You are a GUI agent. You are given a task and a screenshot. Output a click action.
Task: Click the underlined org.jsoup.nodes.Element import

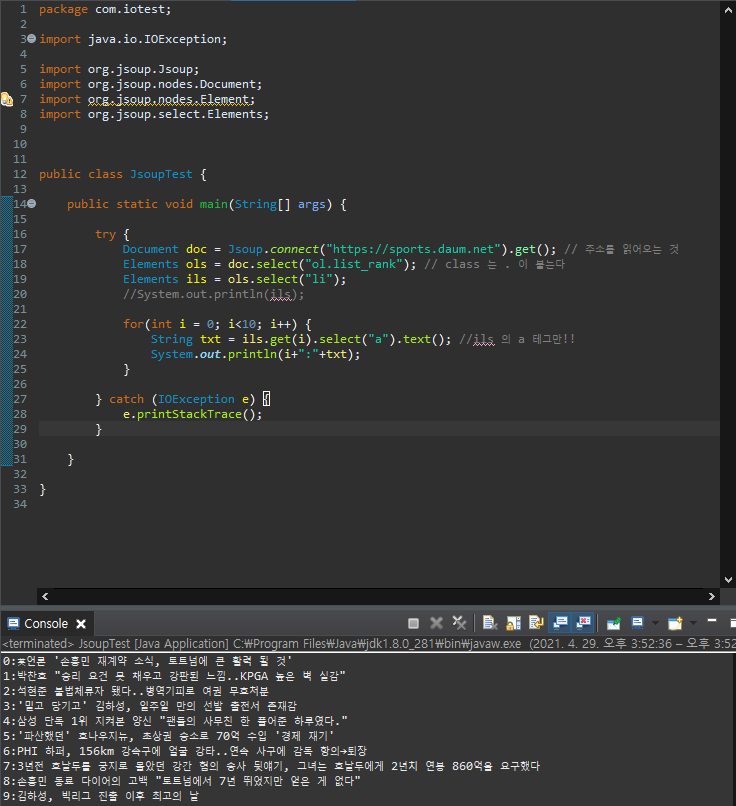pyautogui.click(x=171, y=99)
